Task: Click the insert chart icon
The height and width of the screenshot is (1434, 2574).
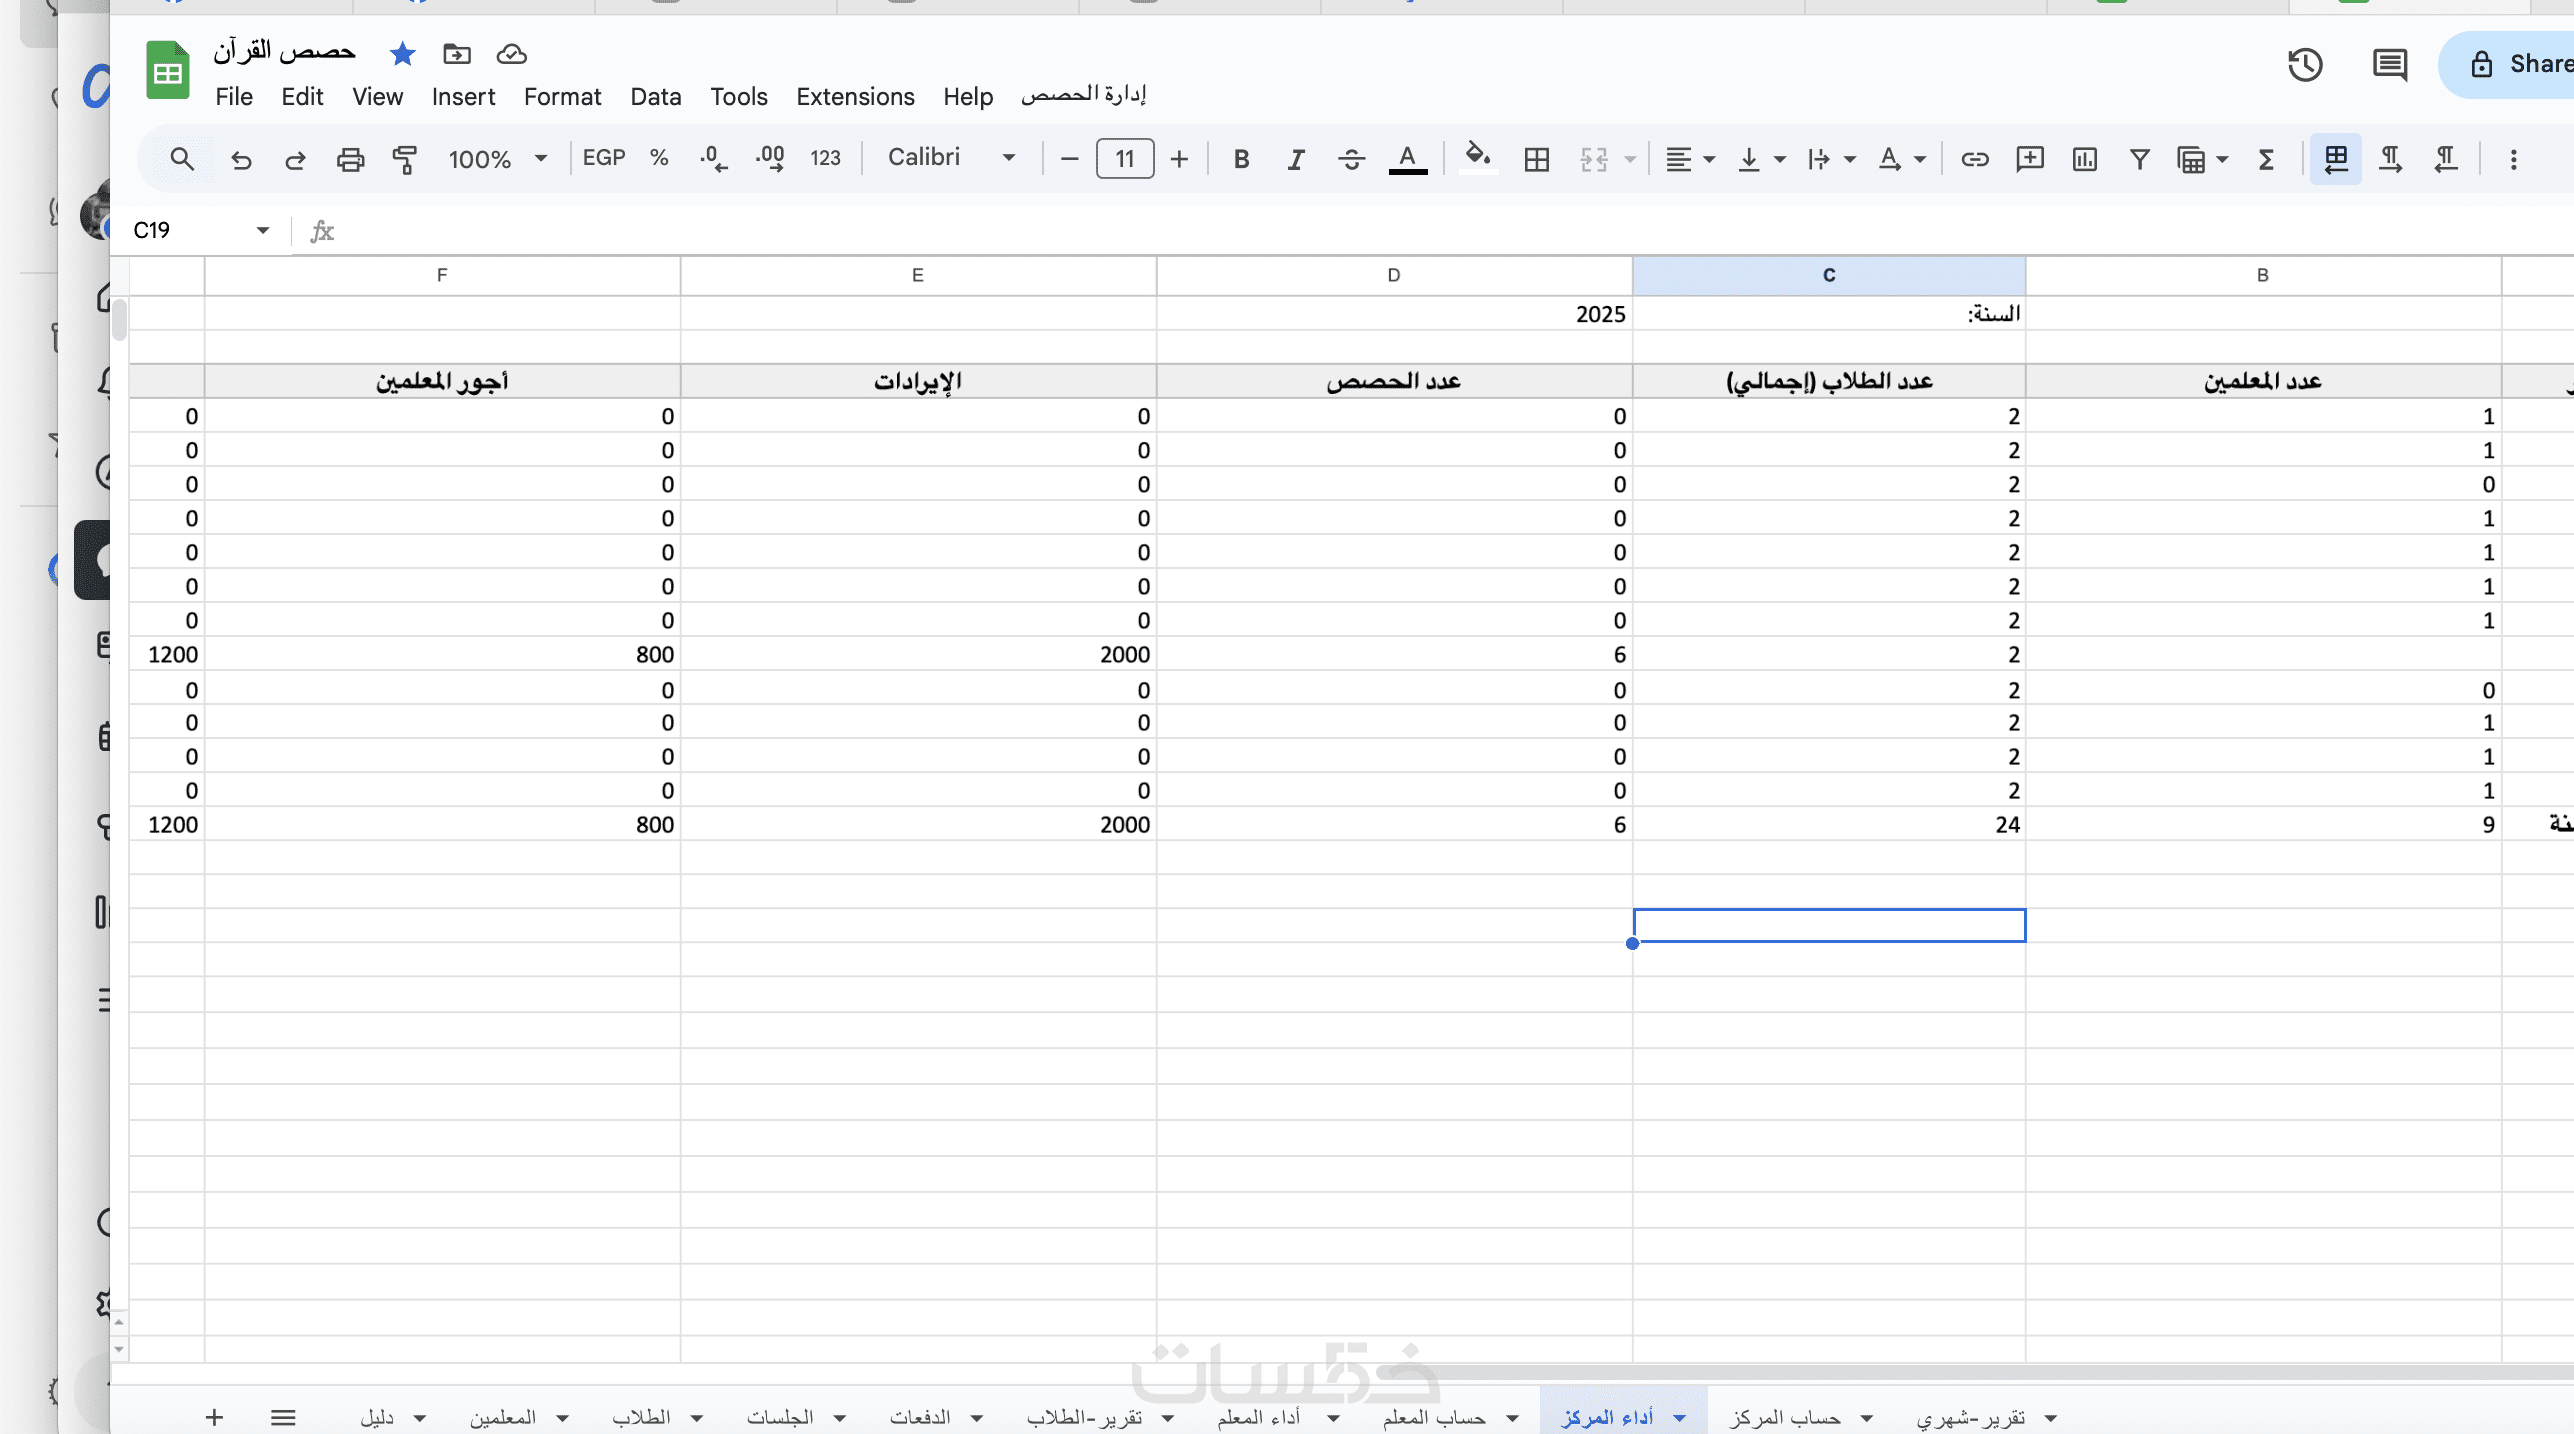Action: point(2084,159)
